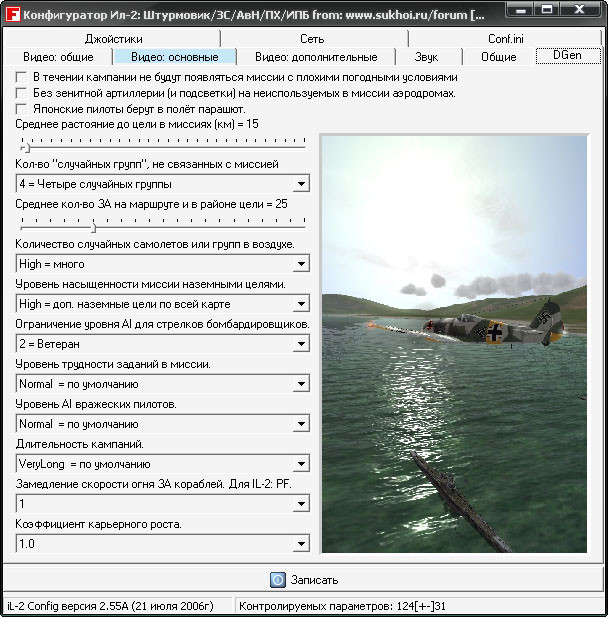
Task: Click the red F application icon in title bar
Action: (x=13, y=15)
